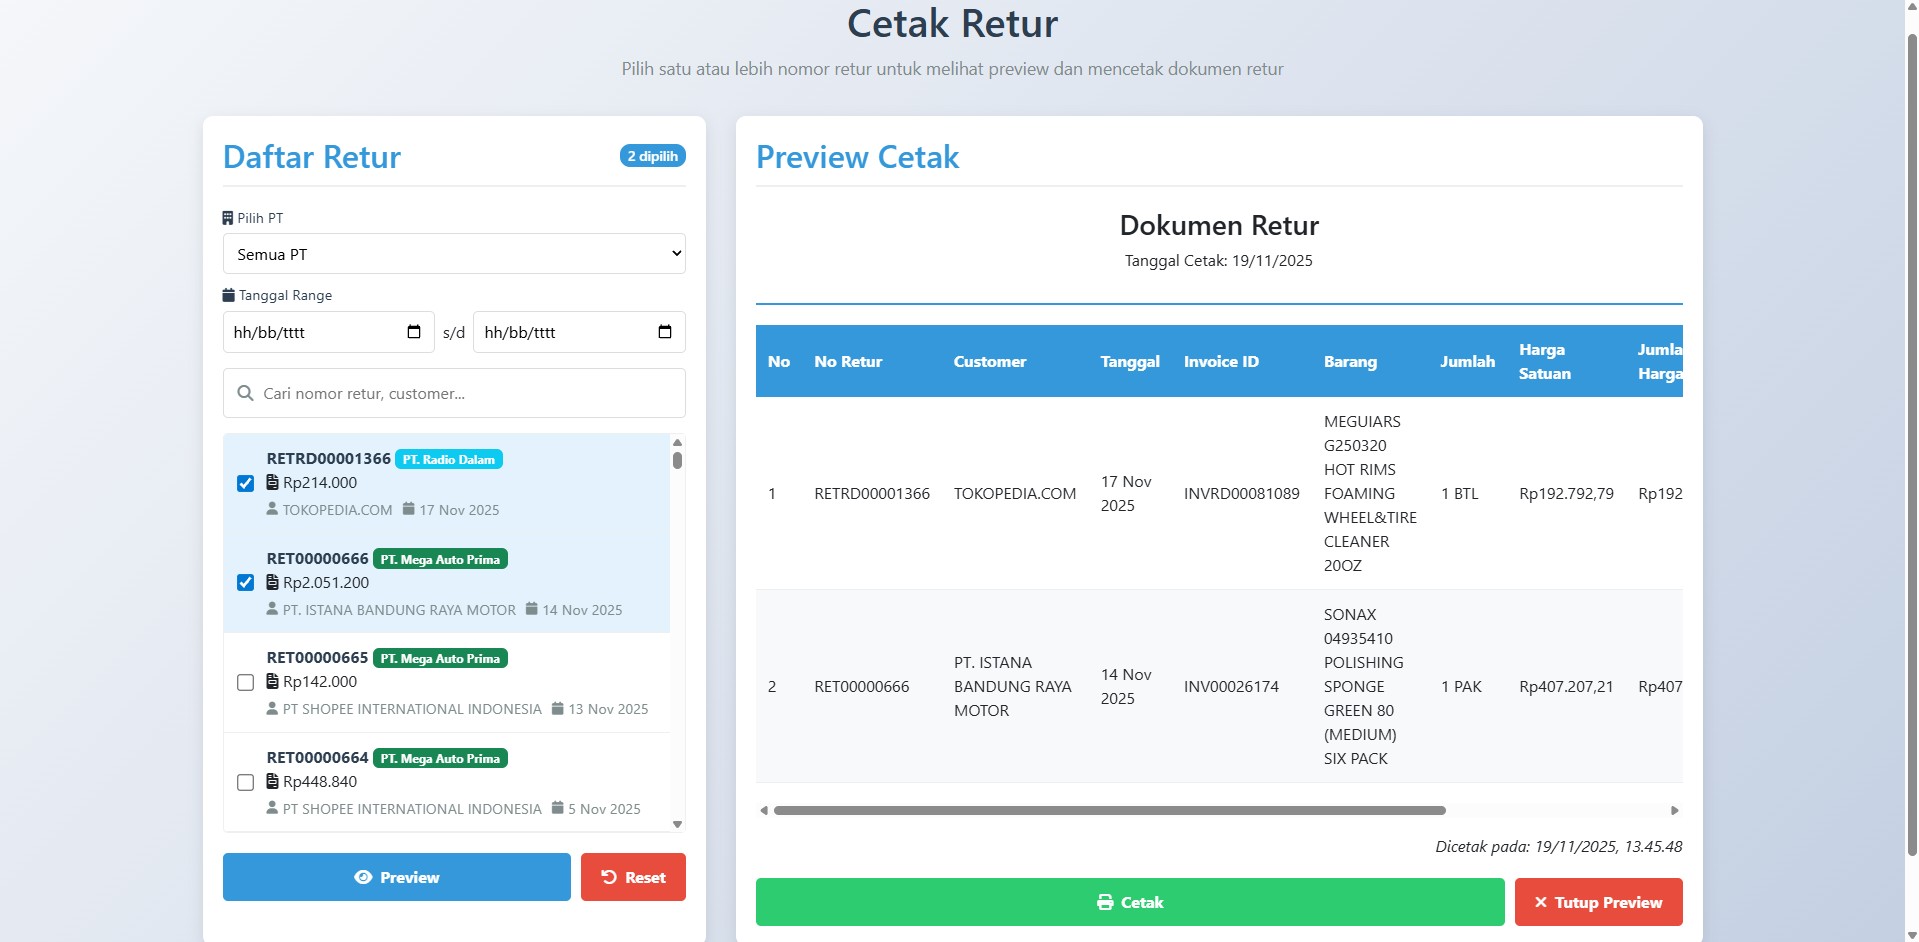Uncheck the RET00000666 retur checkbox
Screen dimensions: 1919x942
[x=245, y=582]
